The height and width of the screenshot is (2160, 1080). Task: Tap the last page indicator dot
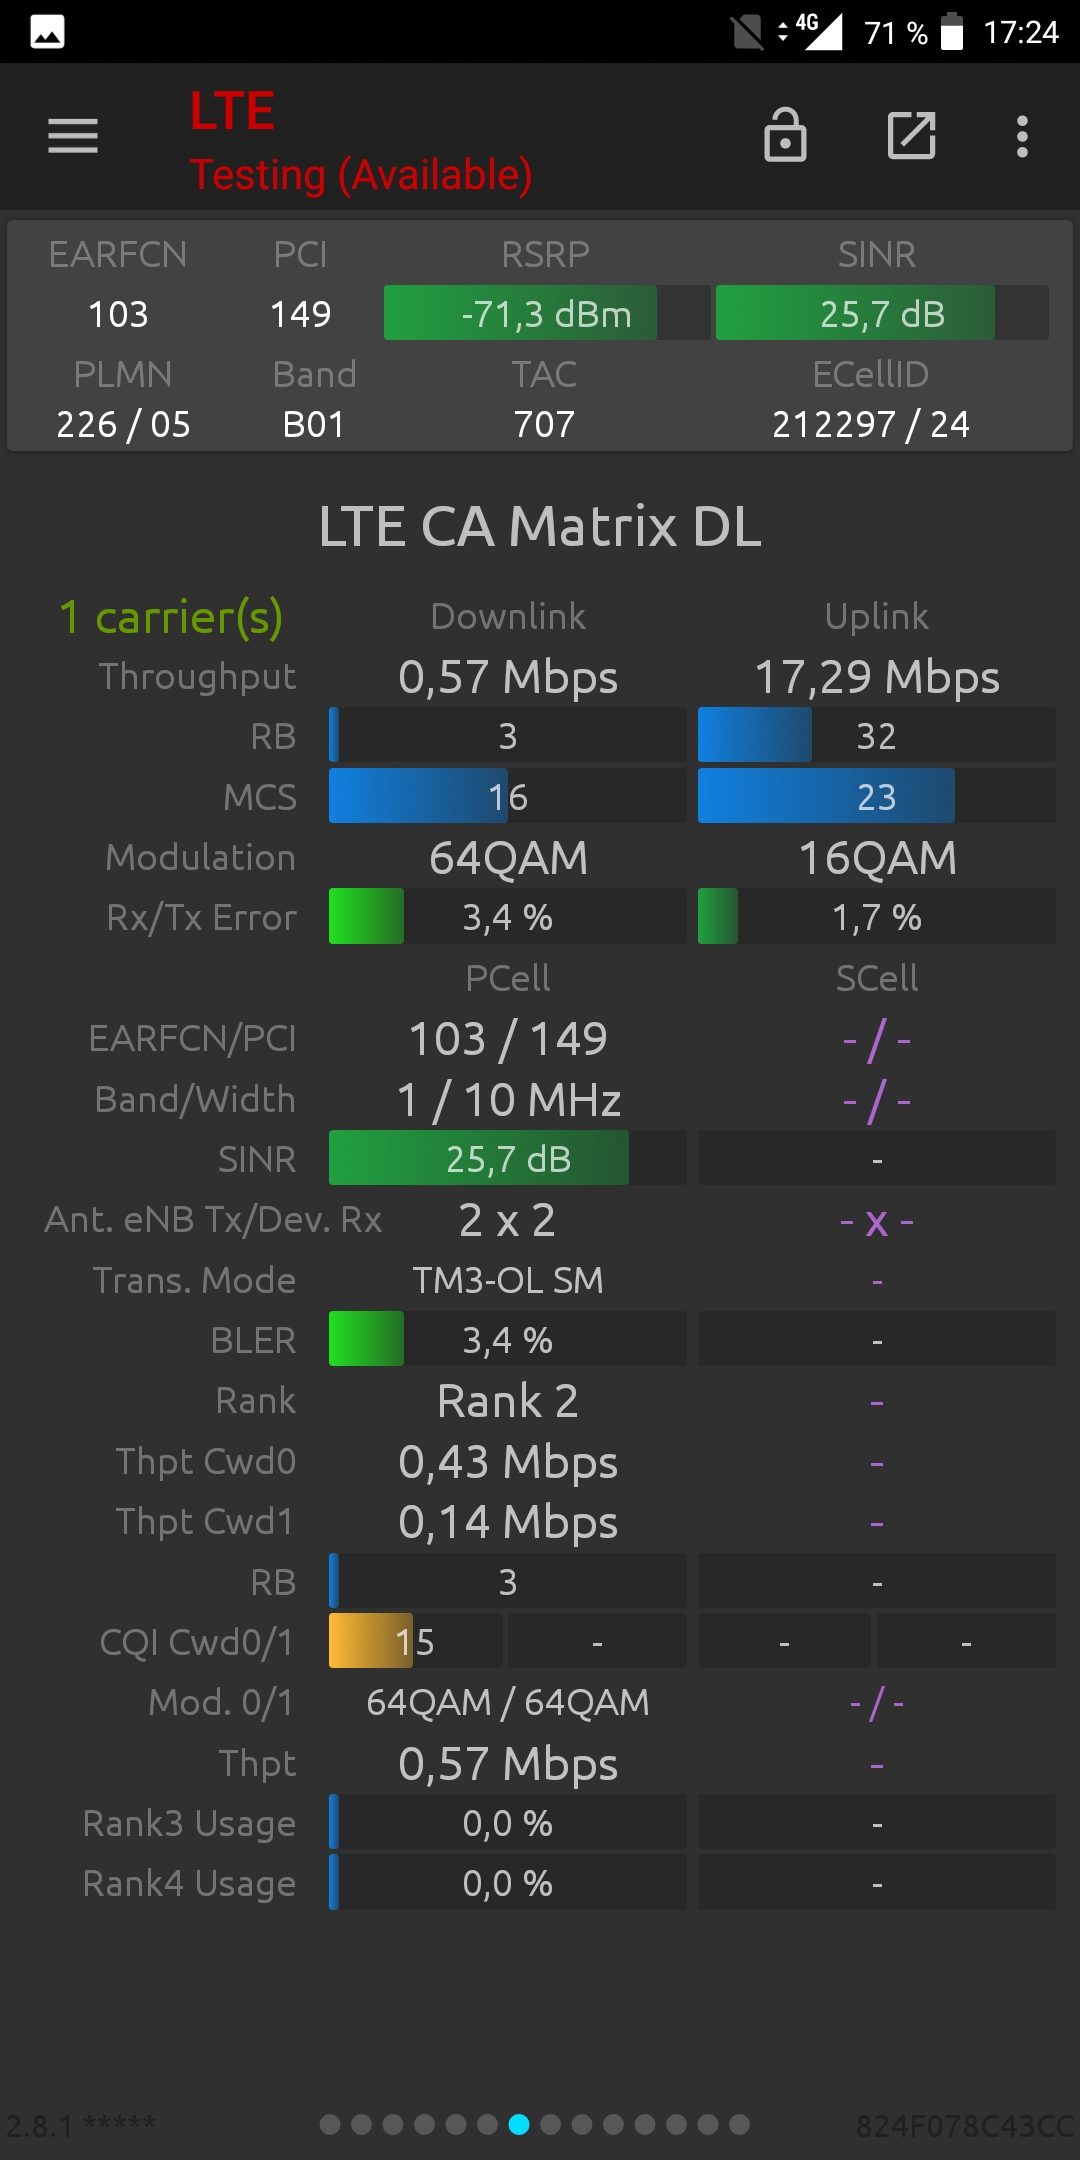(x=740, y=2124)
